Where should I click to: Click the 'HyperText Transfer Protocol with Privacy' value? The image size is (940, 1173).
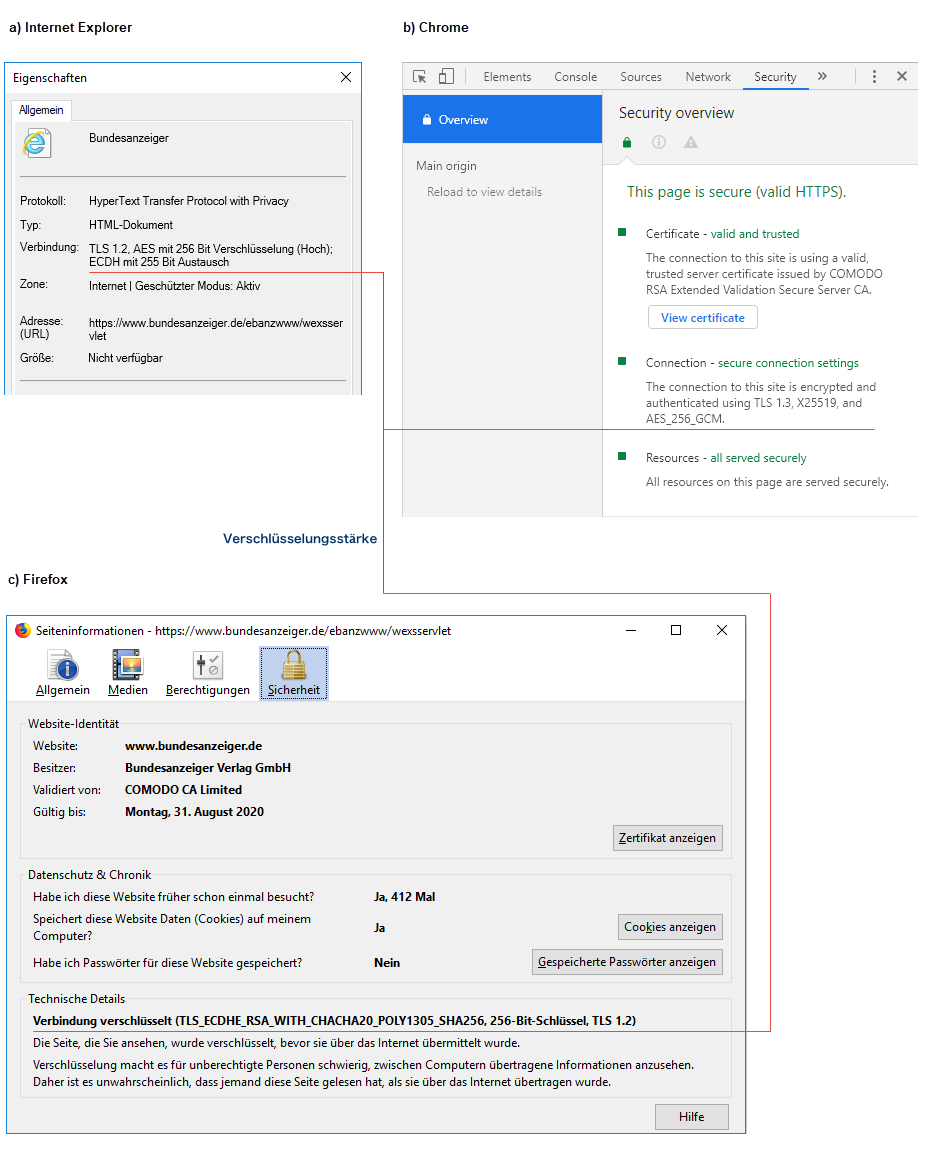click(x=188, y=201)
